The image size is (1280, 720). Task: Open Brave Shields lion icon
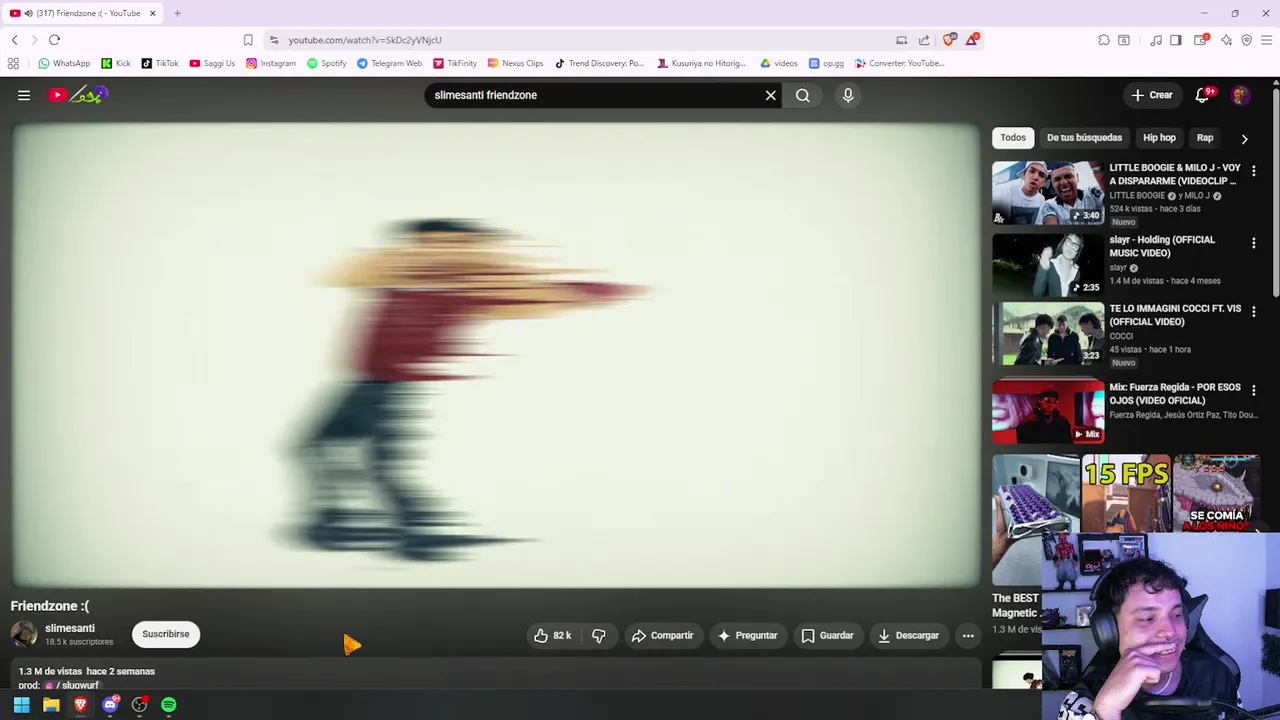click(x=950, y=40)
